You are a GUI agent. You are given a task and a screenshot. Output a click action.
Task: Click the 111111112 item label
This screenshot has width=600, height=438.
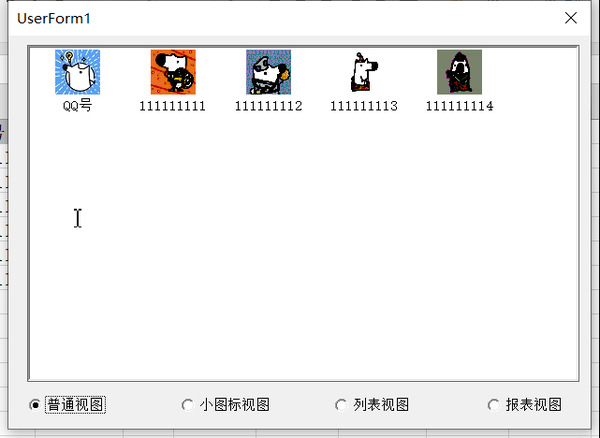pos(269,106)
